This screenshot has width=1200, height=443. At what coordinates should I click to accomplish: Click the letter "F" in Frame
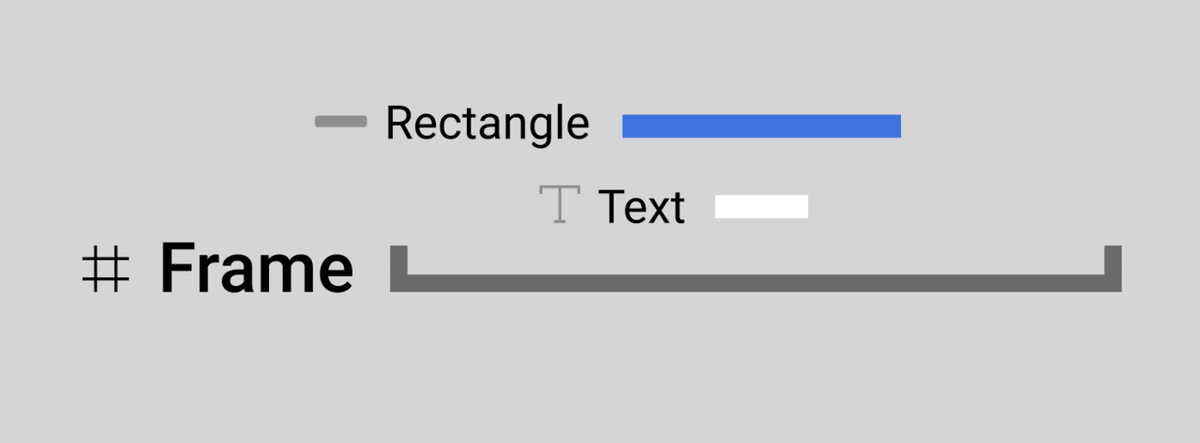[x=178, y=269]
